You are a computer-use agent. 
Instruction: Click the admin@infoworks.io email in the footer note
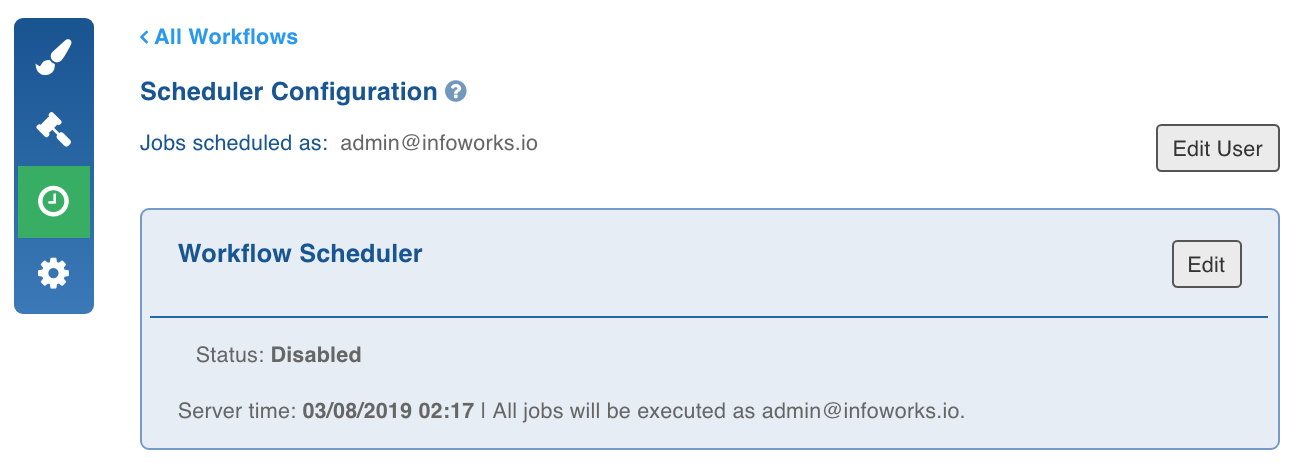pyautogui.click(x=863, y=411)
